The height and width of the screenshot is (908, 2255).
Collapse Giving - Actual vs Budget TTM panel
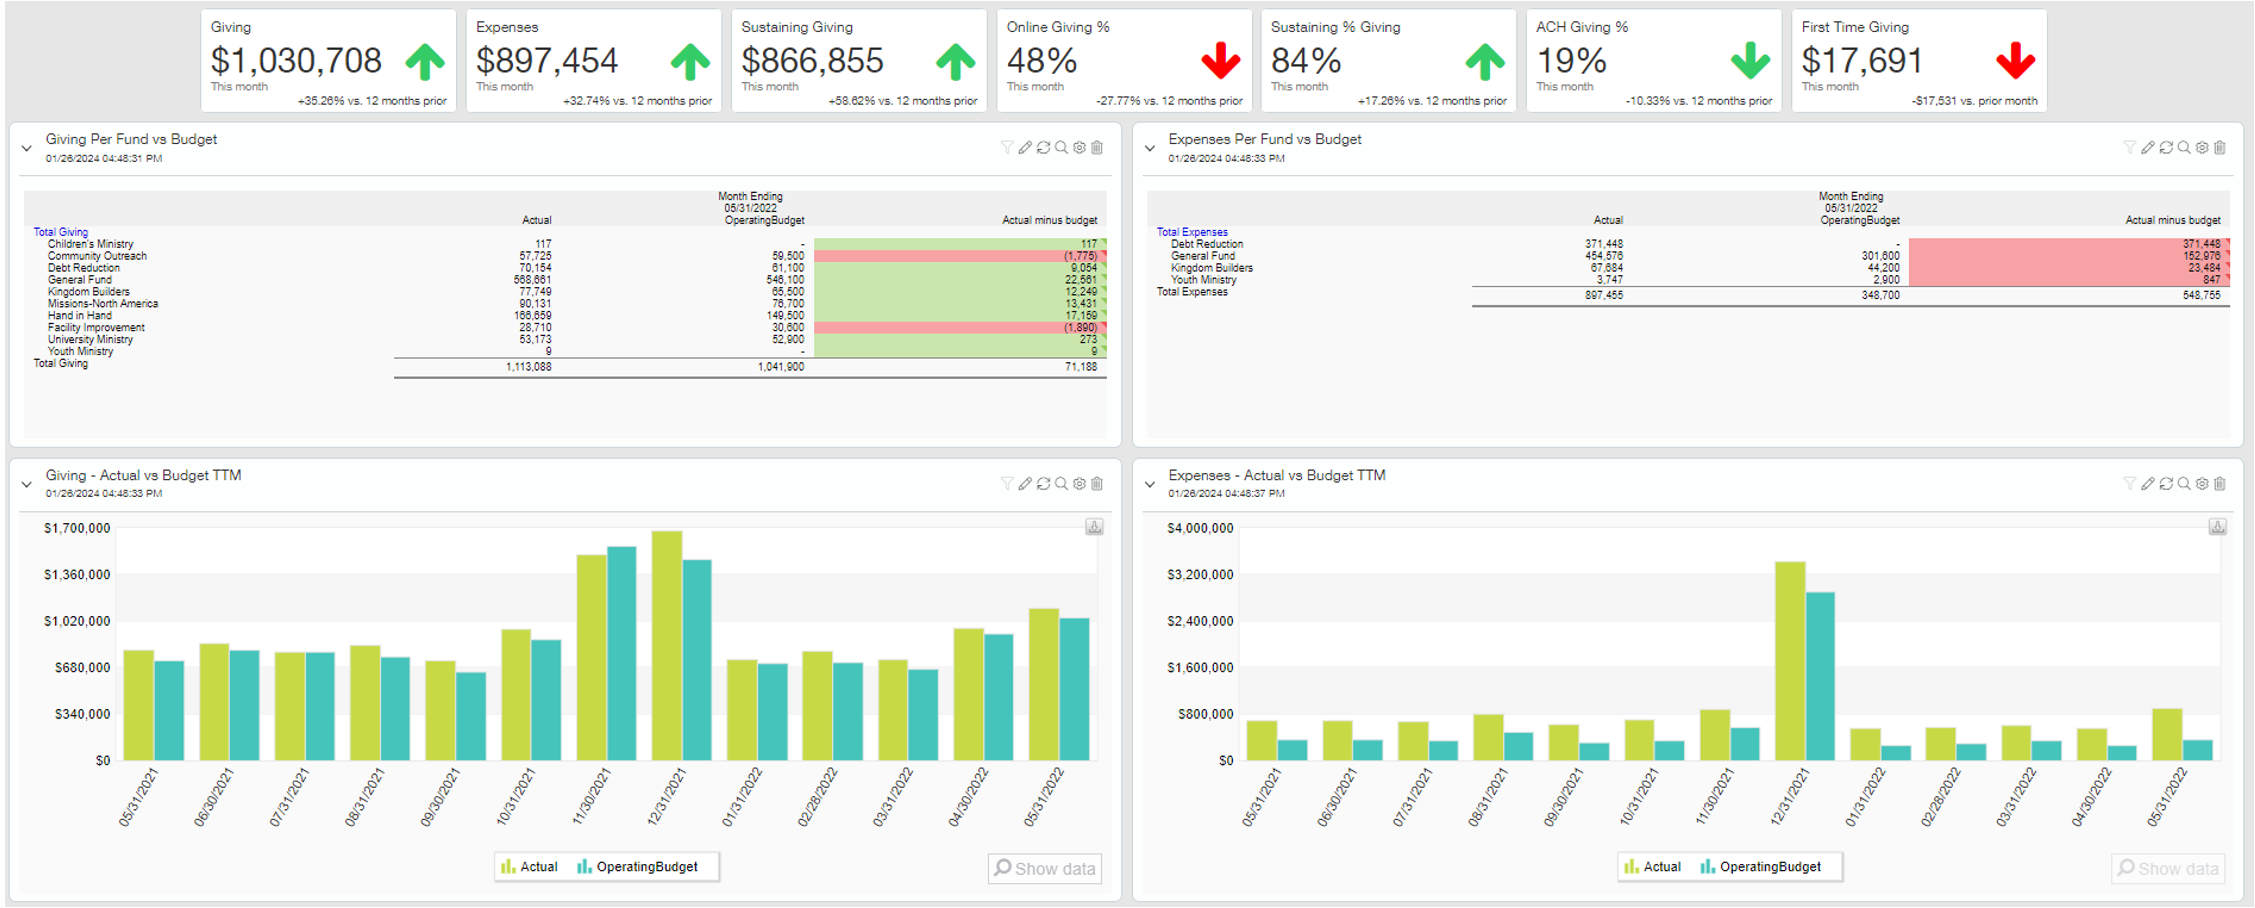(27, 485)
